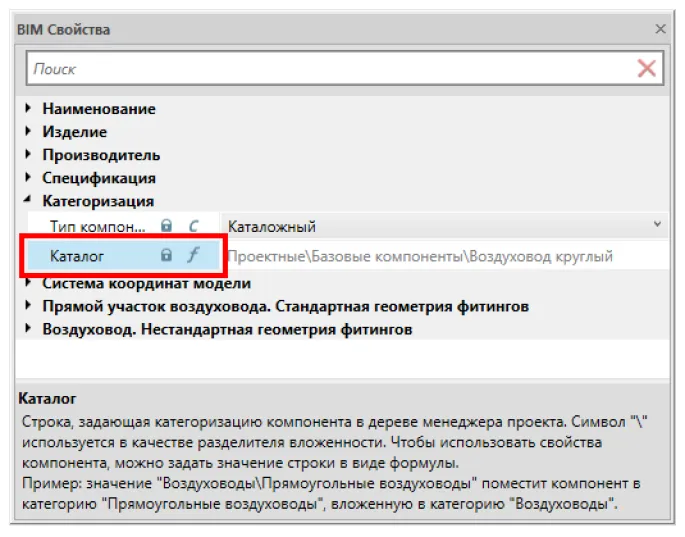Open the Каталожный dropdown list
Viewport: 685px width, 537px height.
[x=657, y=227]
